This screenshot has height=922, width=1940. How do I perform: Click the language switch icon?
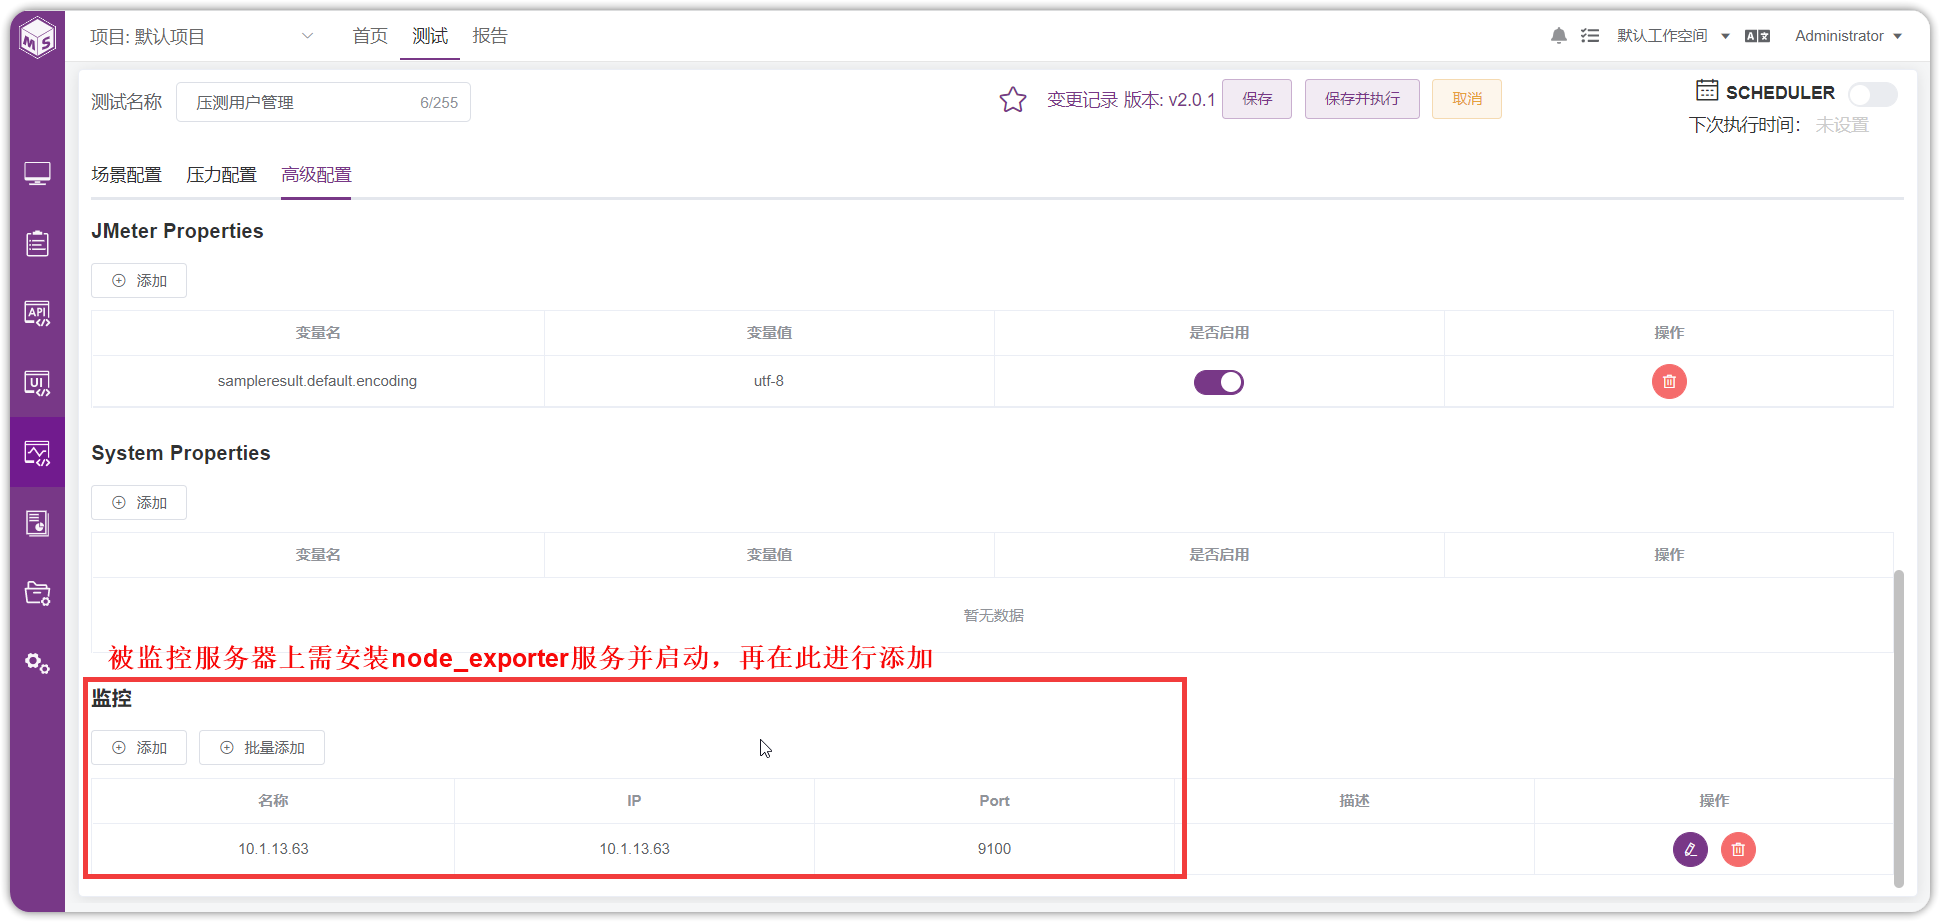point(1757,36)
